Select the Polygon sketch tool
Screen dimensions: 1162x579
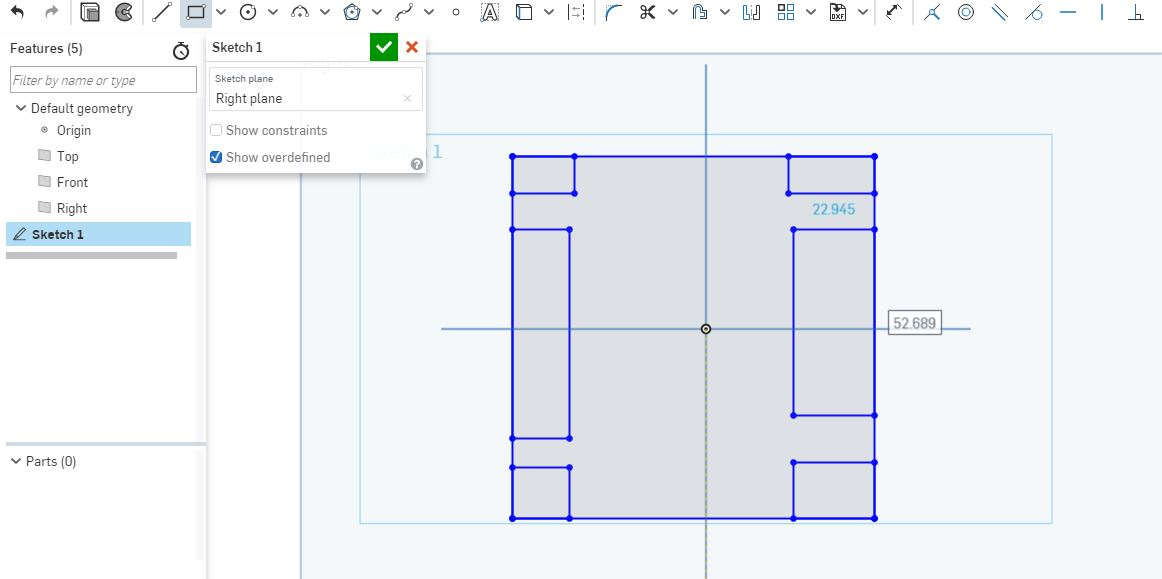pyautogui.click(x=353, y=12)
